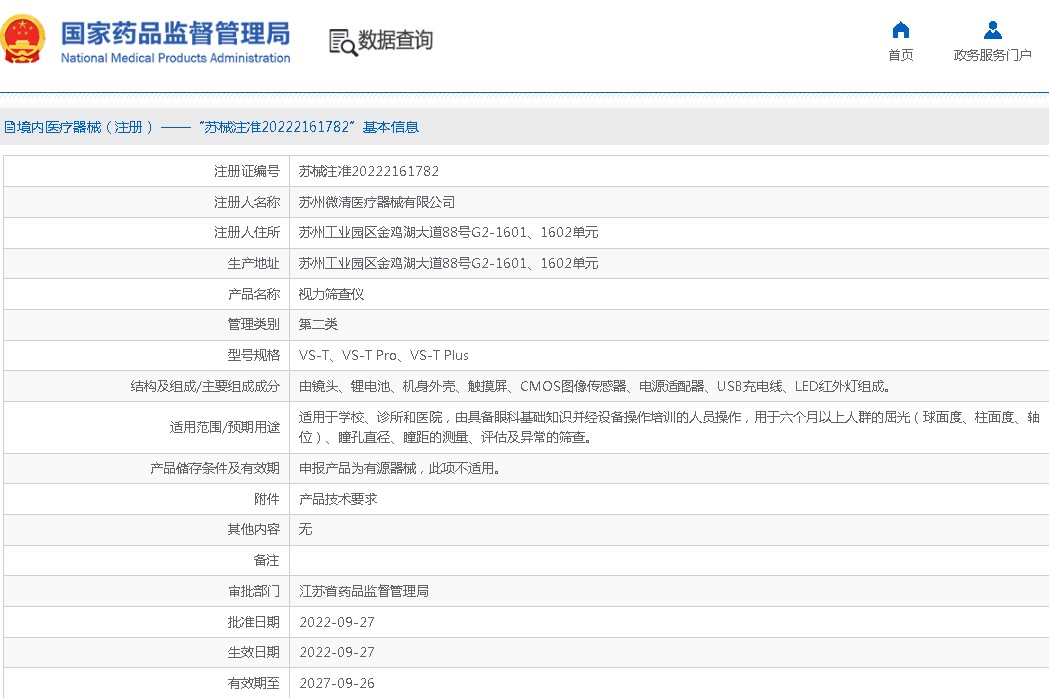Screen dimensions: 1049x698
Task: Open the 首页 link
Action: 900,55
